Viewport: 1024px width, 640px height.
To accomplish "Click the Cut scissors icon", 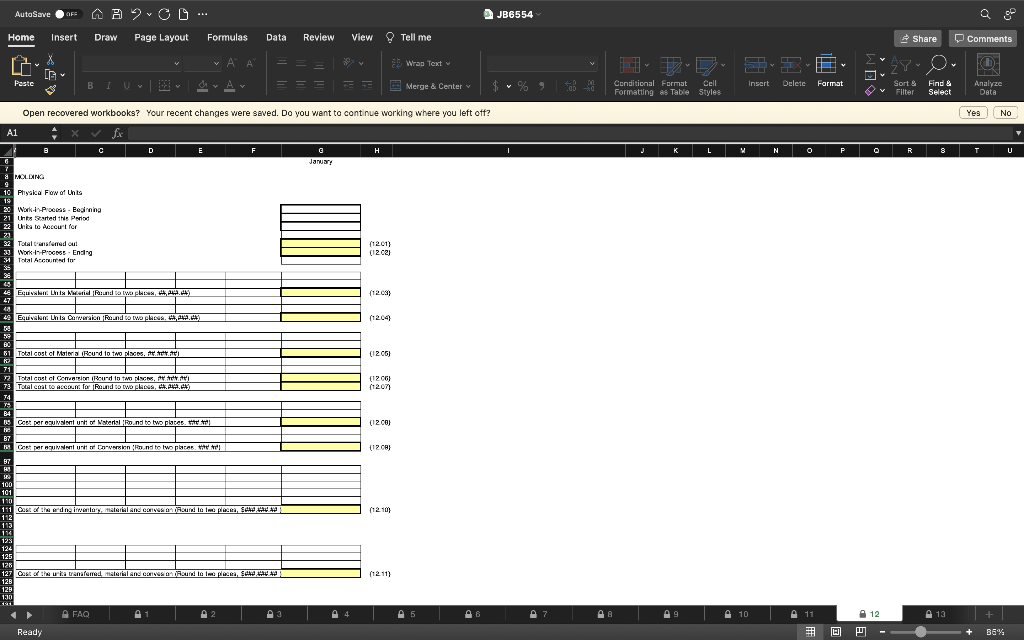I will (50, 59).
